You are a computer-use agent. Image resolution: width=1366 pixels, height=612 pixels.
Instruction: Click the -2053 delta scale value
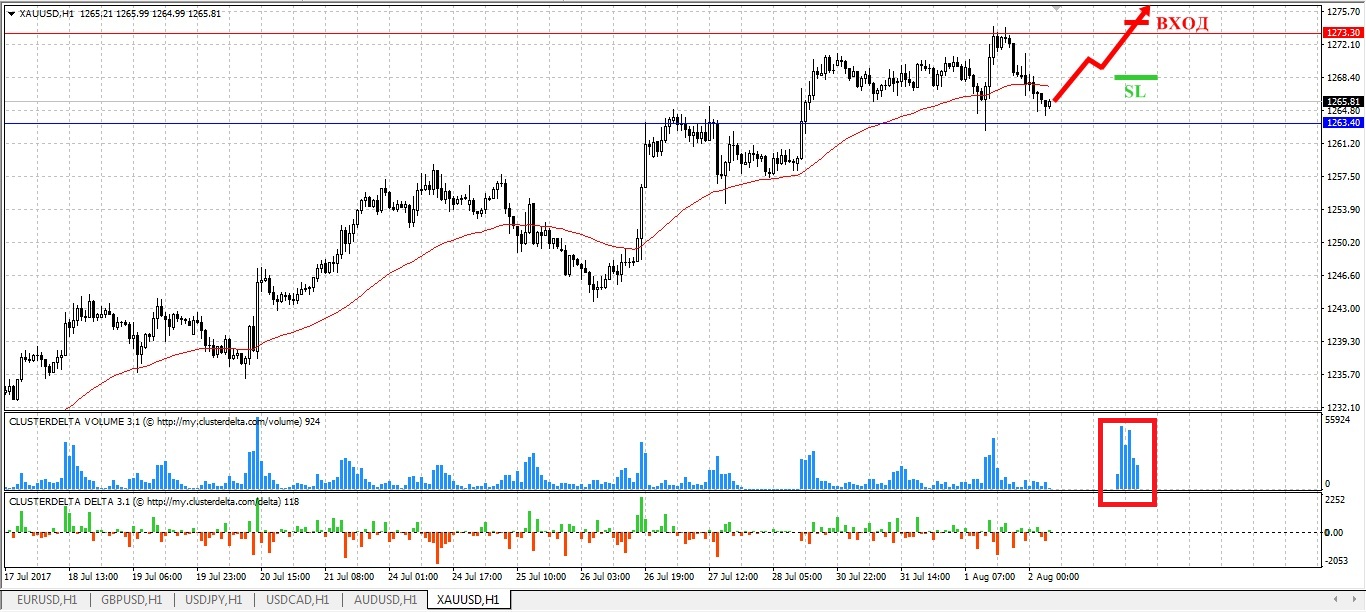(x=1338, y=561)
